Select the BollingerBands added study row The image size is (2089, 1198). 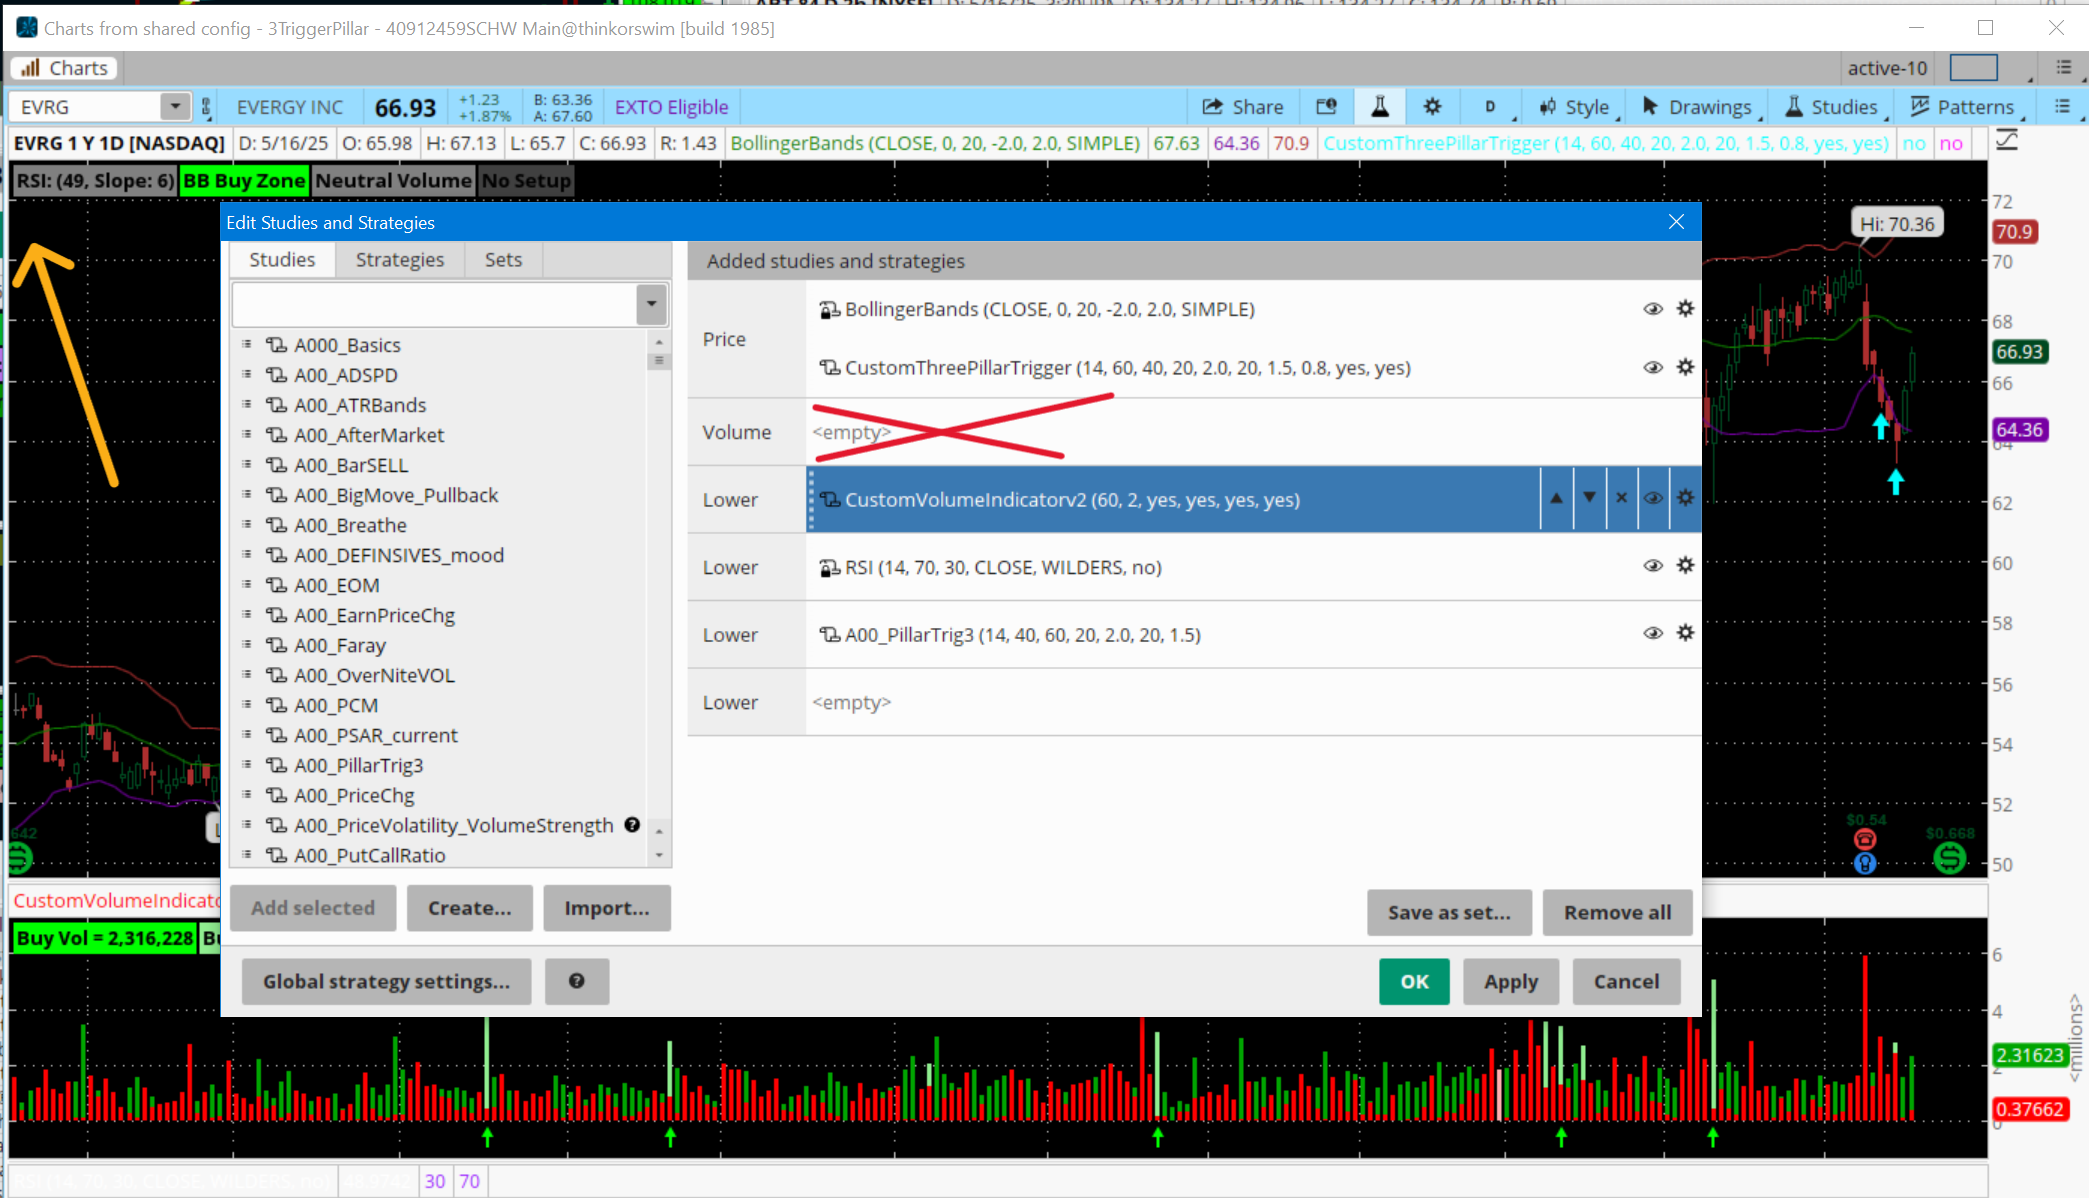(1253, 309)
